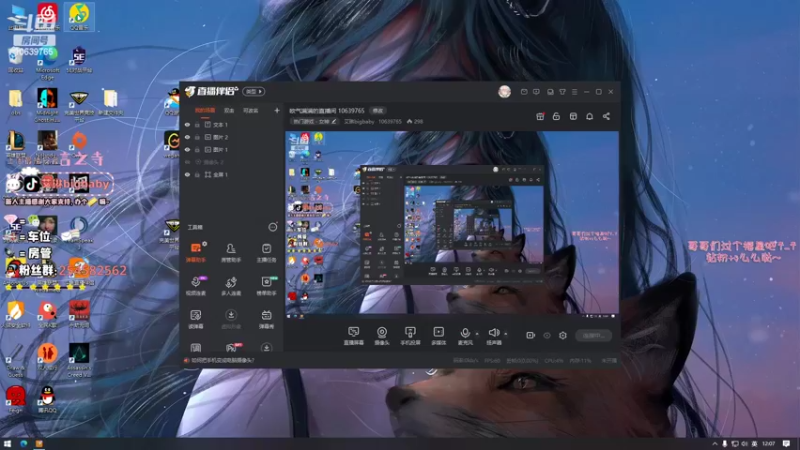Toggle visibility of 全屏 1 layer
800x450 pixels.
(x=187, y=174)
